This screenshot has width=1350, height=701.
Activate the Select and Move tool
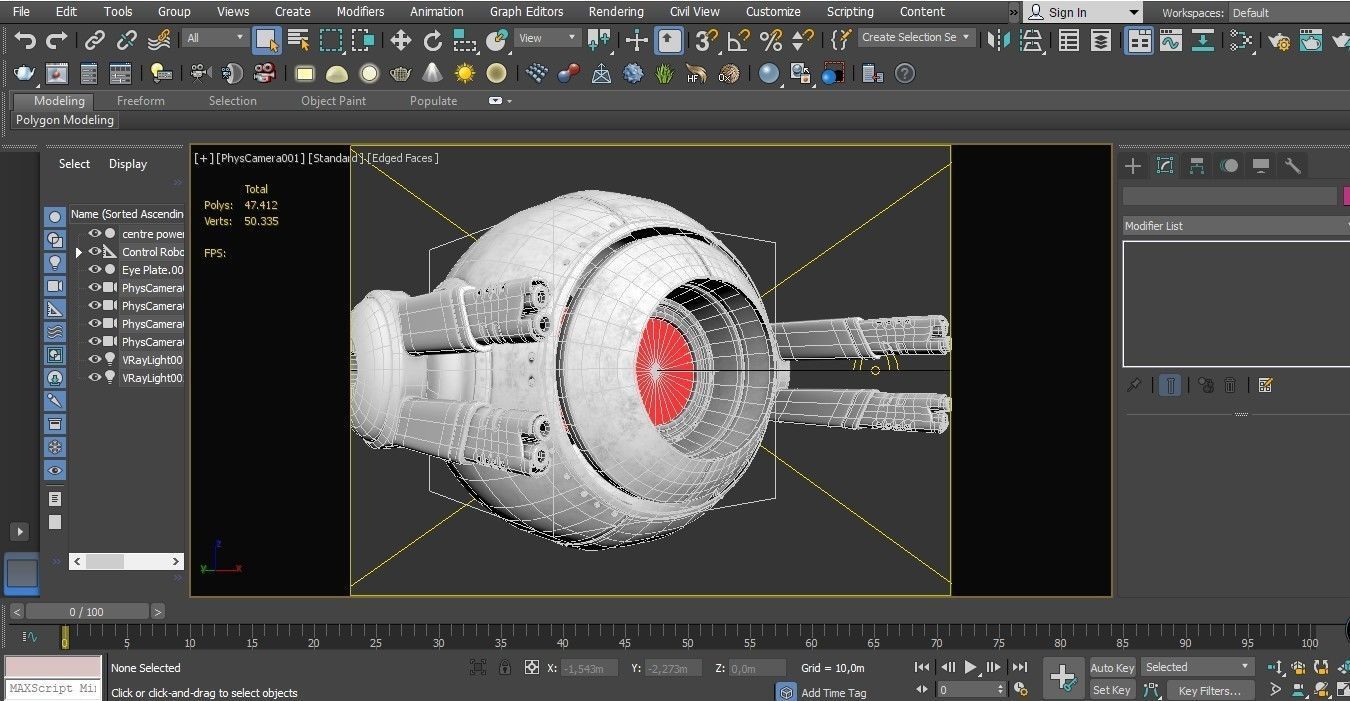(x=401, y=40)
